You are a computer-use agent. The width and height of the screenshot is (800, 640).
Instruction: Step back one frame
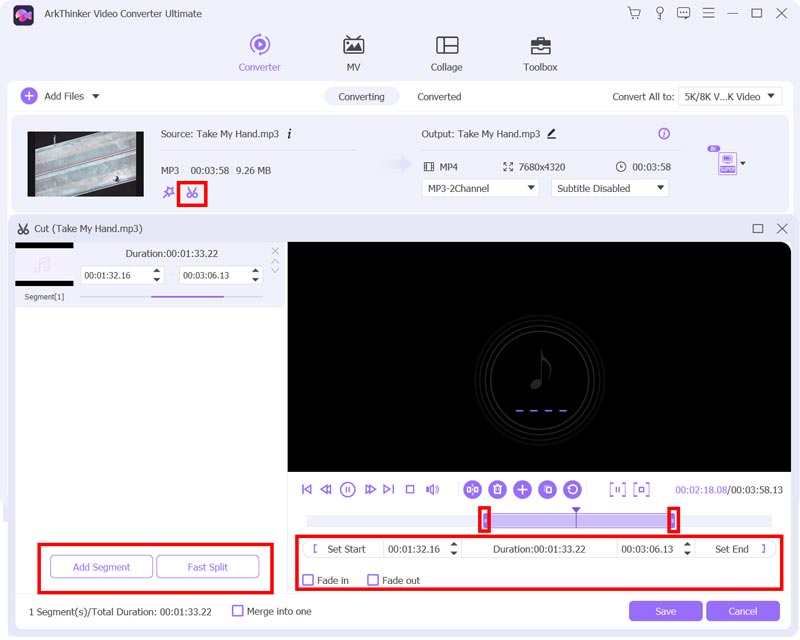(x=326, y=490)
